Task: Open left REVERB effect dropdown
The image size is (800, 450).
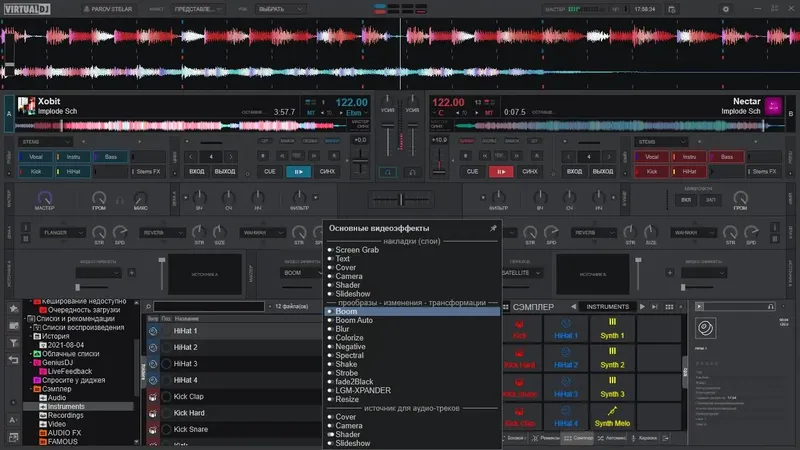Action: click(162, 233)
